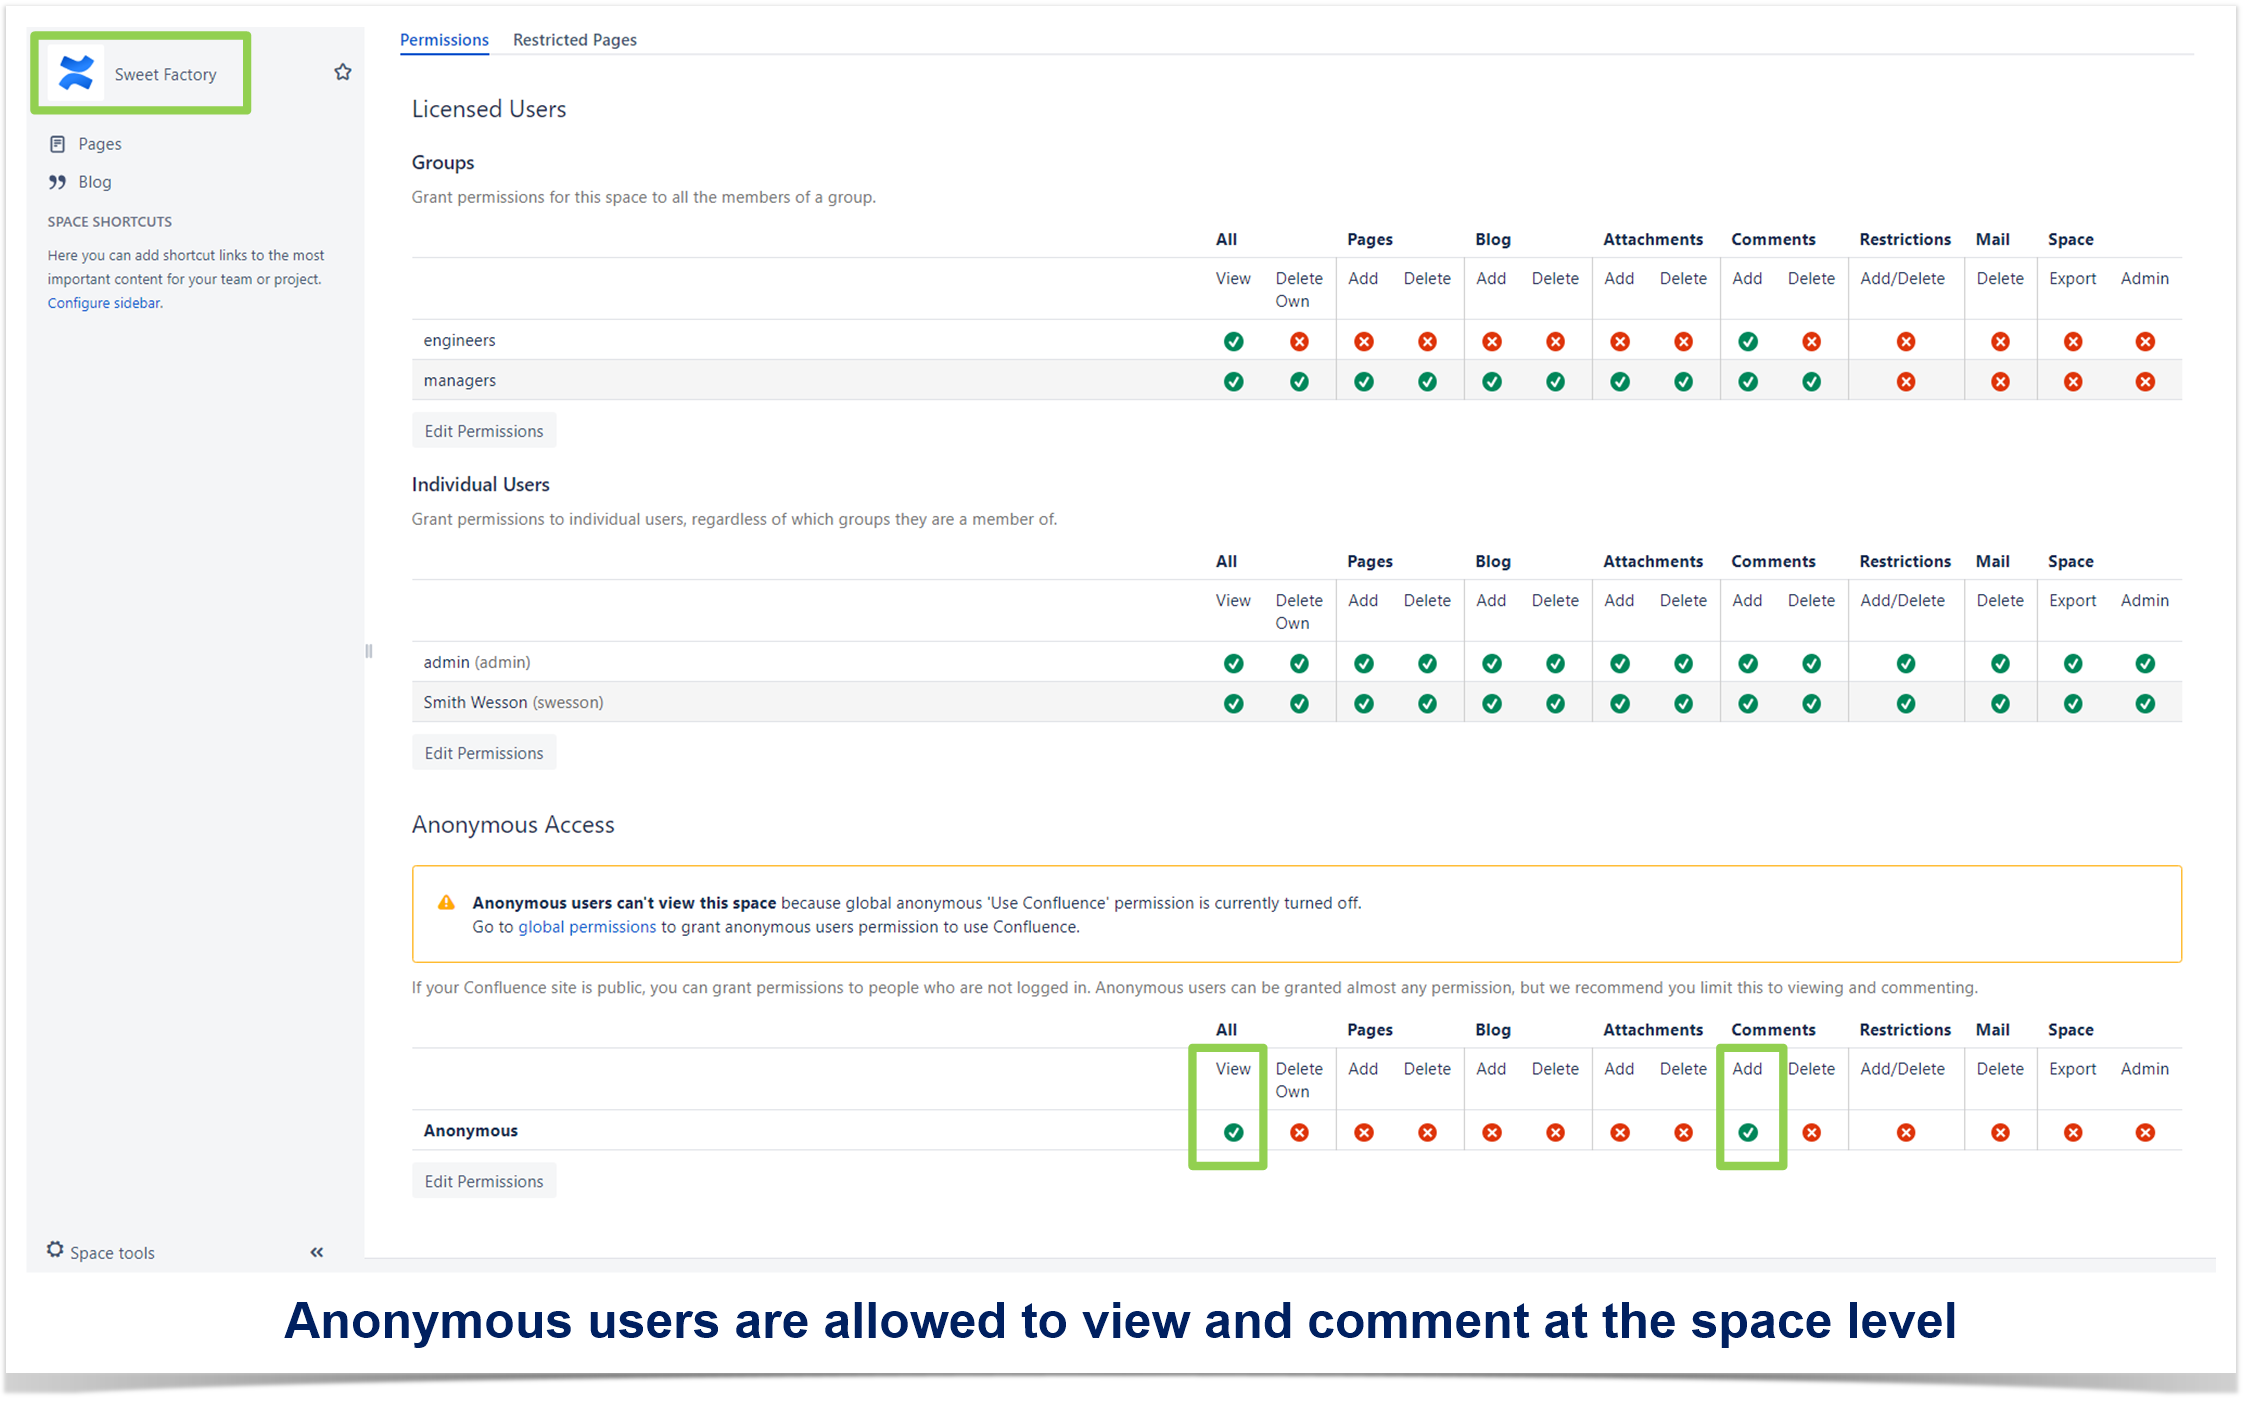Toggle Delete Own permission for engineers group
The width and height of the screenshot is (2250, 1402).
[1299, 341]
